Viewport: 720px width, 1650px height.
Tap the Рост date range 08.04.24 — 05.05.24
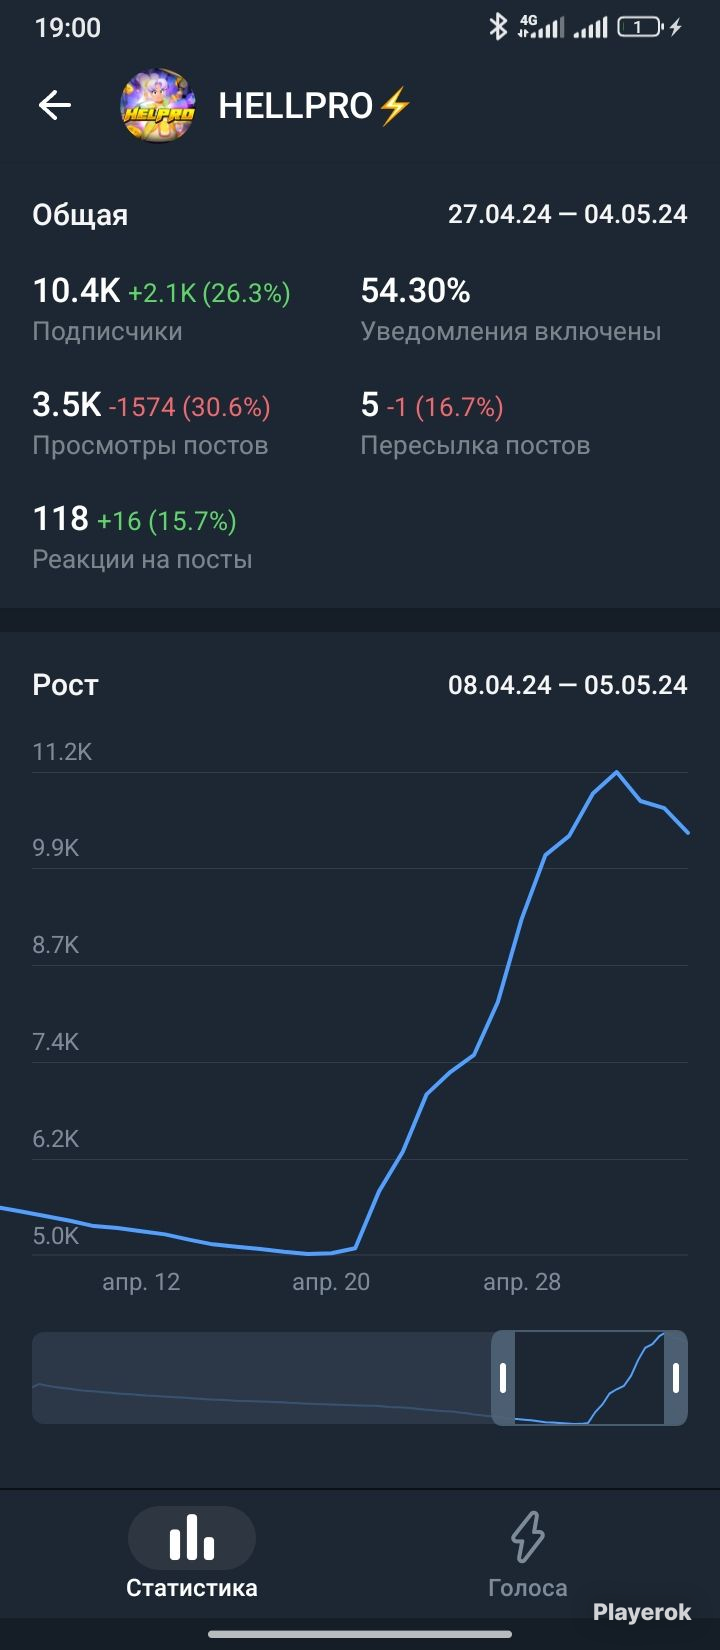tap(568, 685)
